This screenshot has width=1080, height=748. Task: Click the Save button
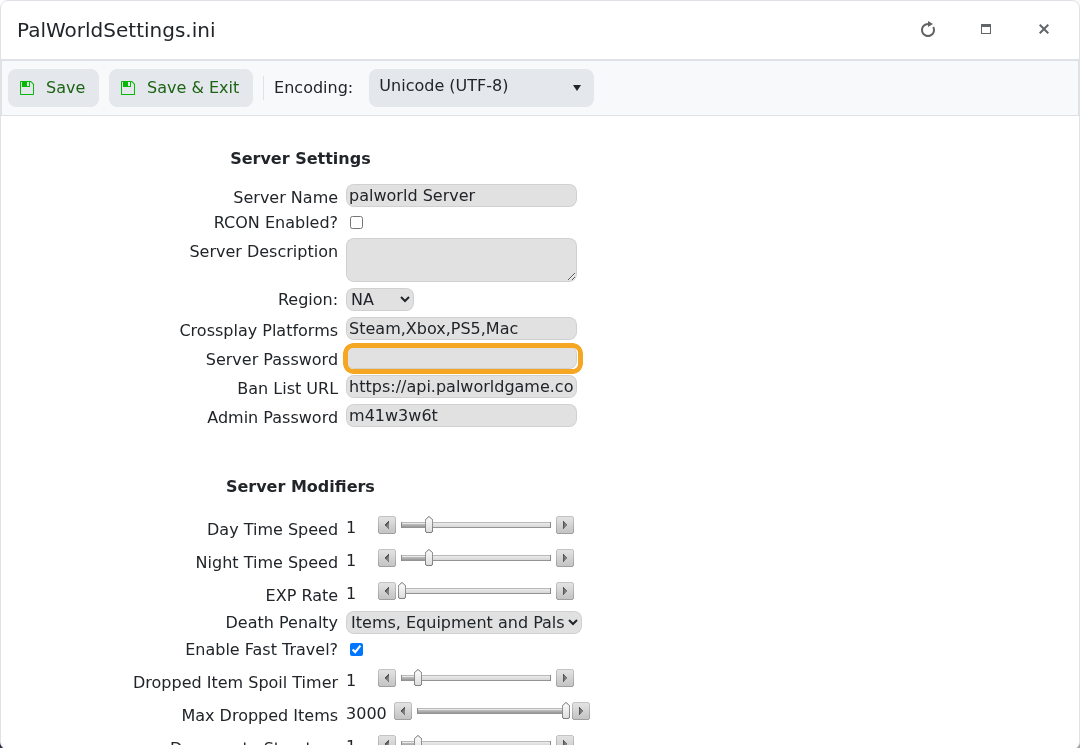54,88
